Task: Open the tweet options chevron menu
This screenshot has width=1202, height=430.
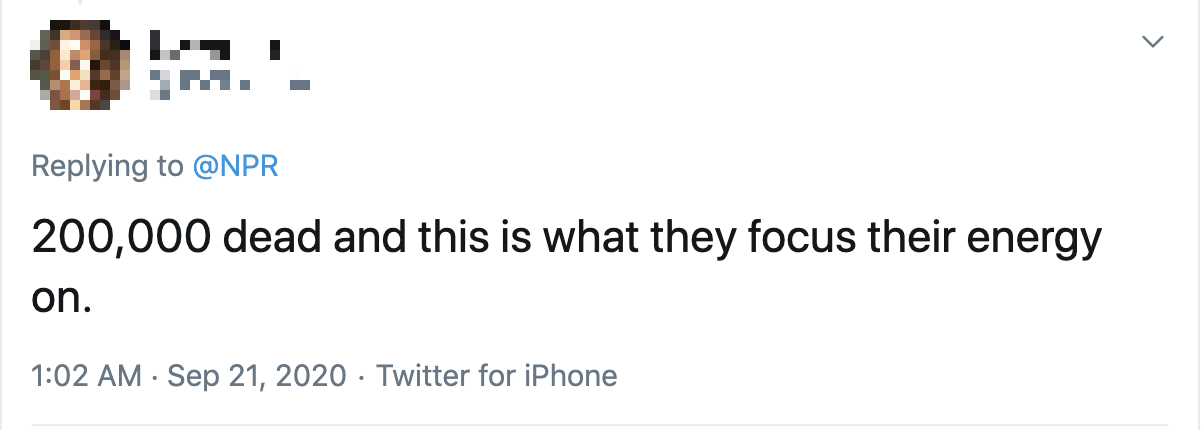Action: pyautogui.click(x=1153, y=42)
